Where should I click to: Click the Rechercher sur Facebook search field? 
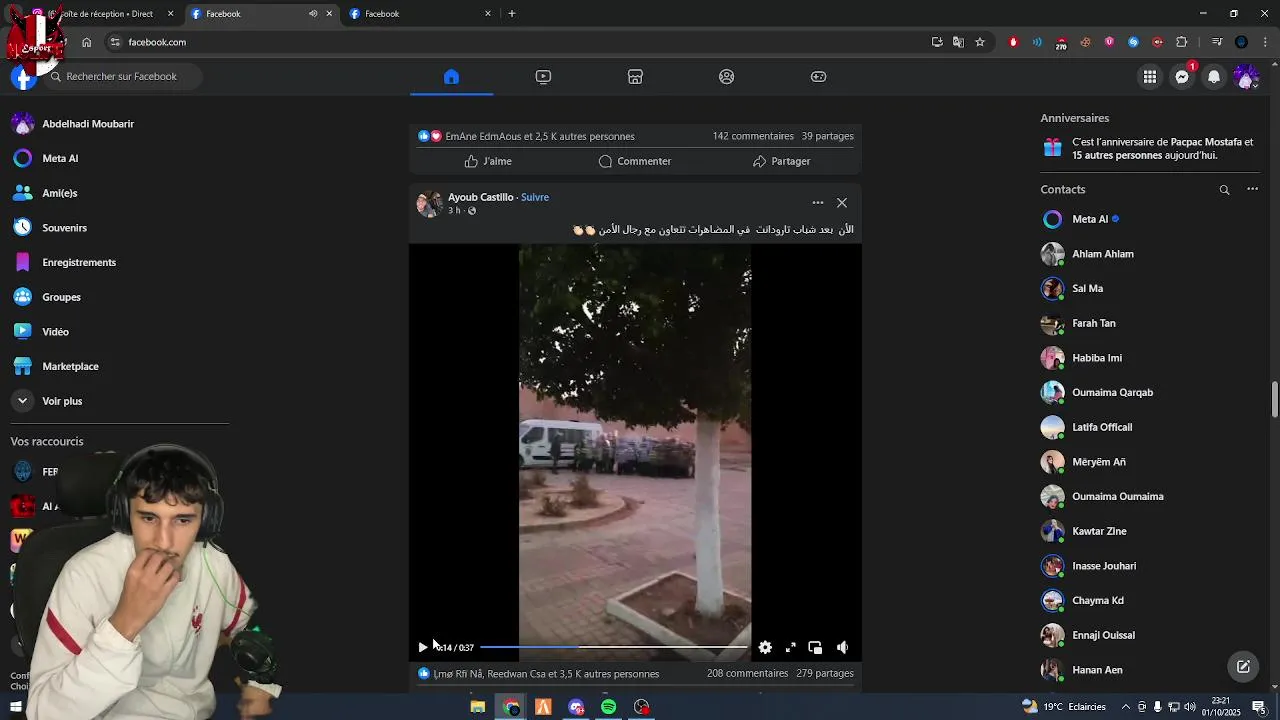121,77
